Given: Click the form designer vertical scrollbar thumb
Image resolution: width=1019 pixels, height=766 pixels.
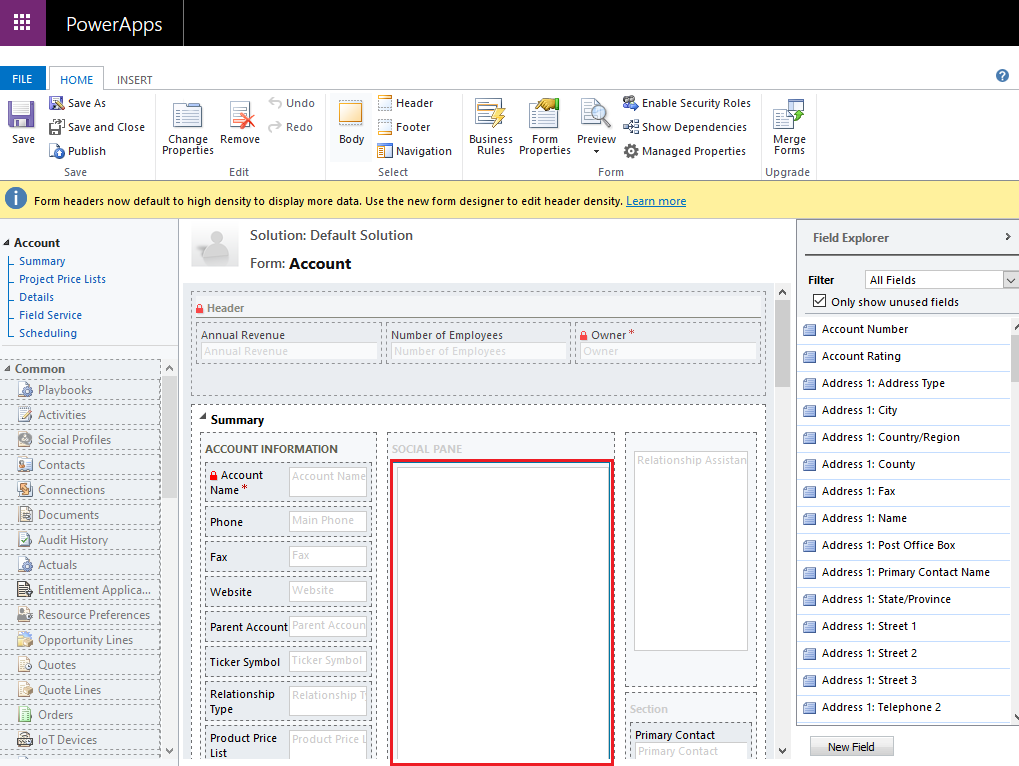Looking at the screenshot, I should click(782, 343).
